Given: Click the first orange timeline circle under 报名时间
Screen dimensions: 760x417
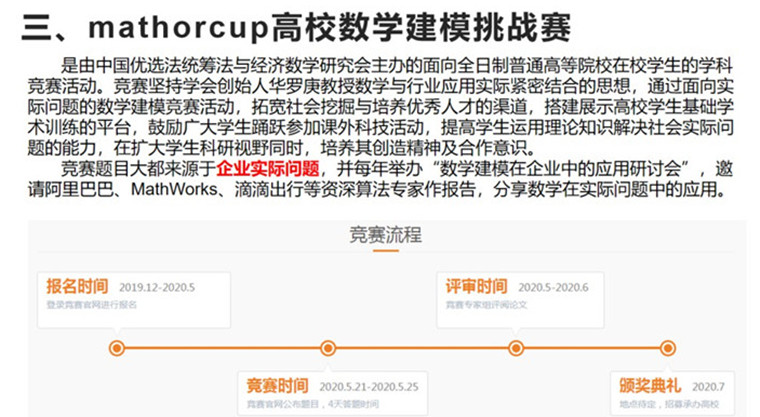Looking at the screenshot, I should (x=117, y=348).
